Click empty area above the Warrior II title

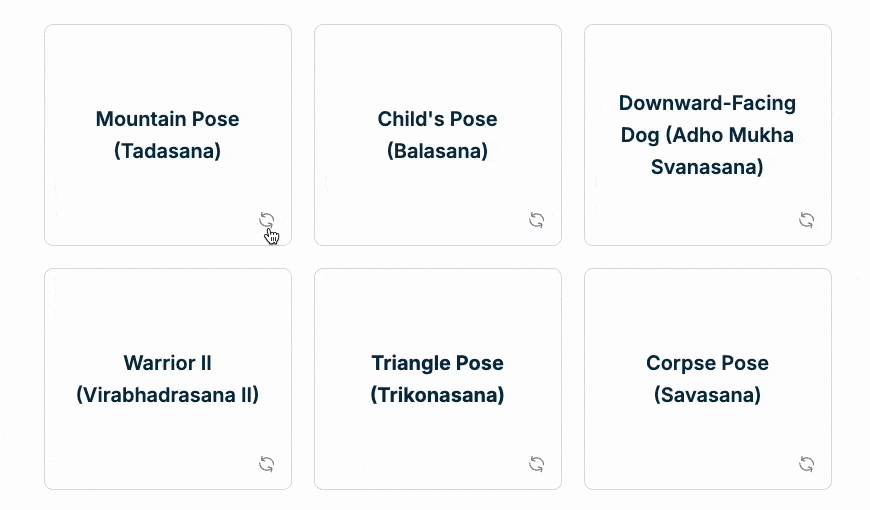click(167, 310)
